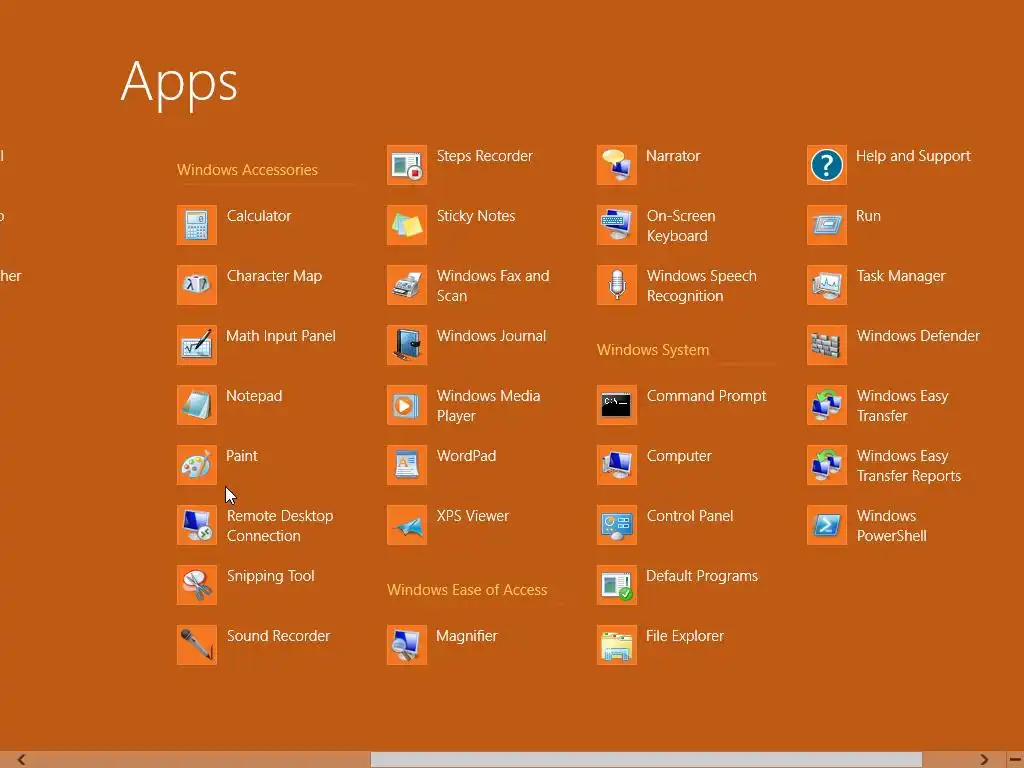The image size is (1024, 768).
Task: Click the Windows Easy Transfer icon
Action: (827, 406)
